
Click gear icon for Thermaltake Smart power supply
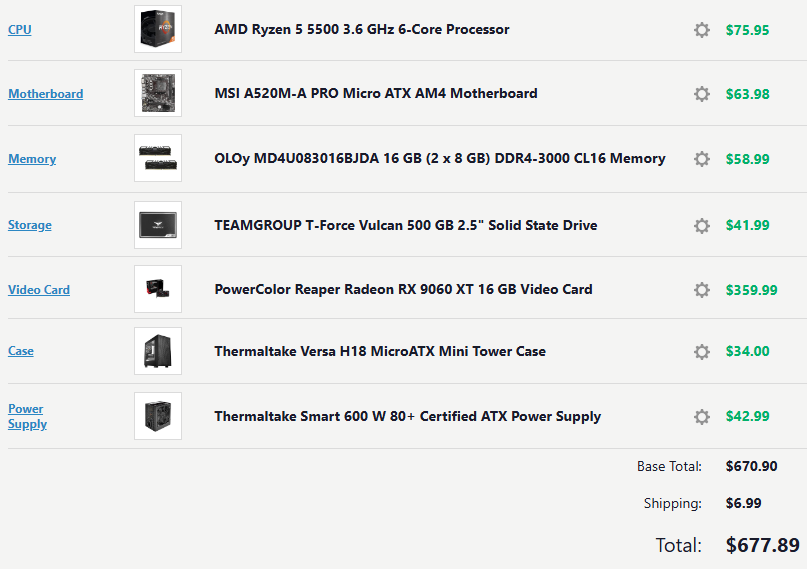pyautogui.click(x=702, y=417)
